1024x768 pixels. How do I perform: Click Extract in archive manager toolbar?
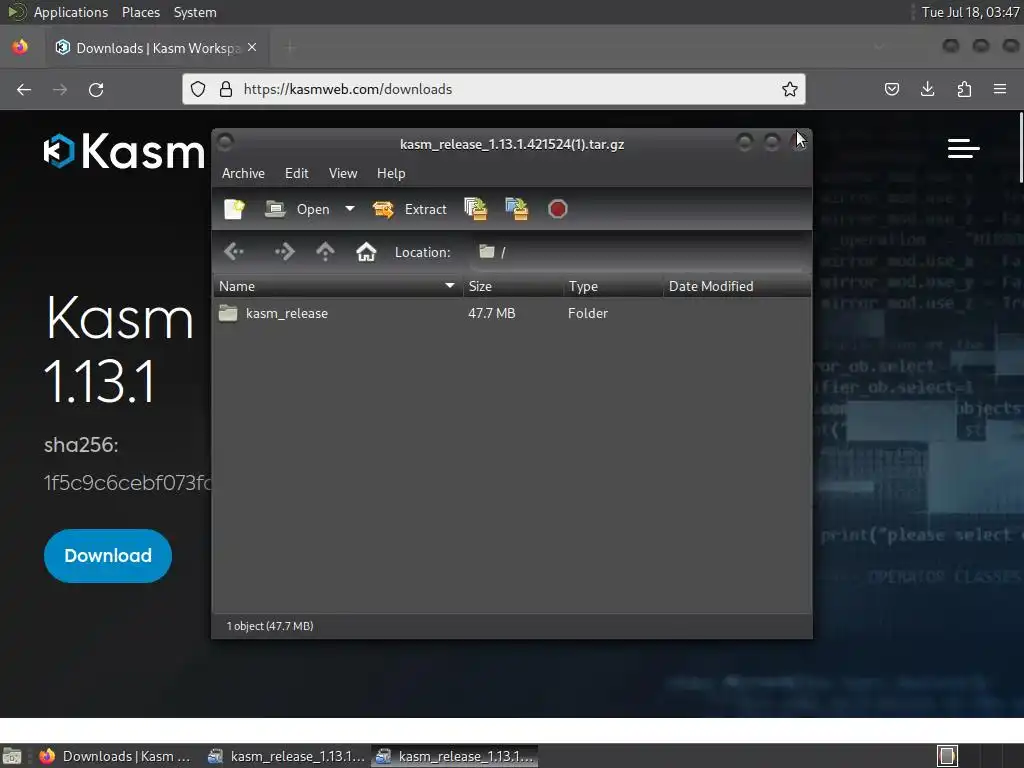[409, 209]
